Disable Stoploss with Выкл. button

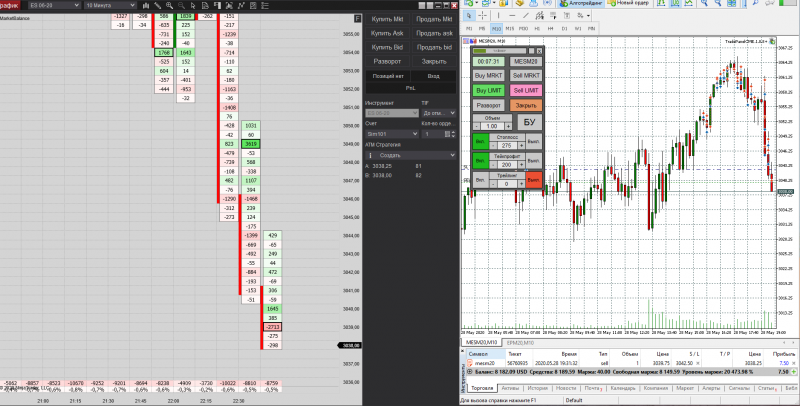(534, 141)
